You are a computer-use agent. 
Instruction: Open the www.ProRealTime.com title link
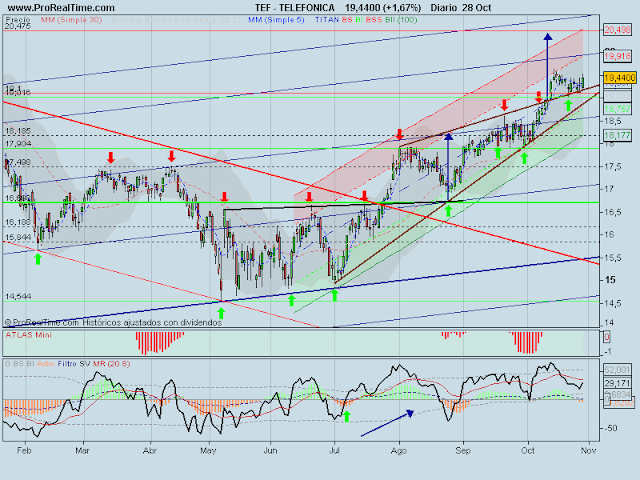click(x=61, y=8)
